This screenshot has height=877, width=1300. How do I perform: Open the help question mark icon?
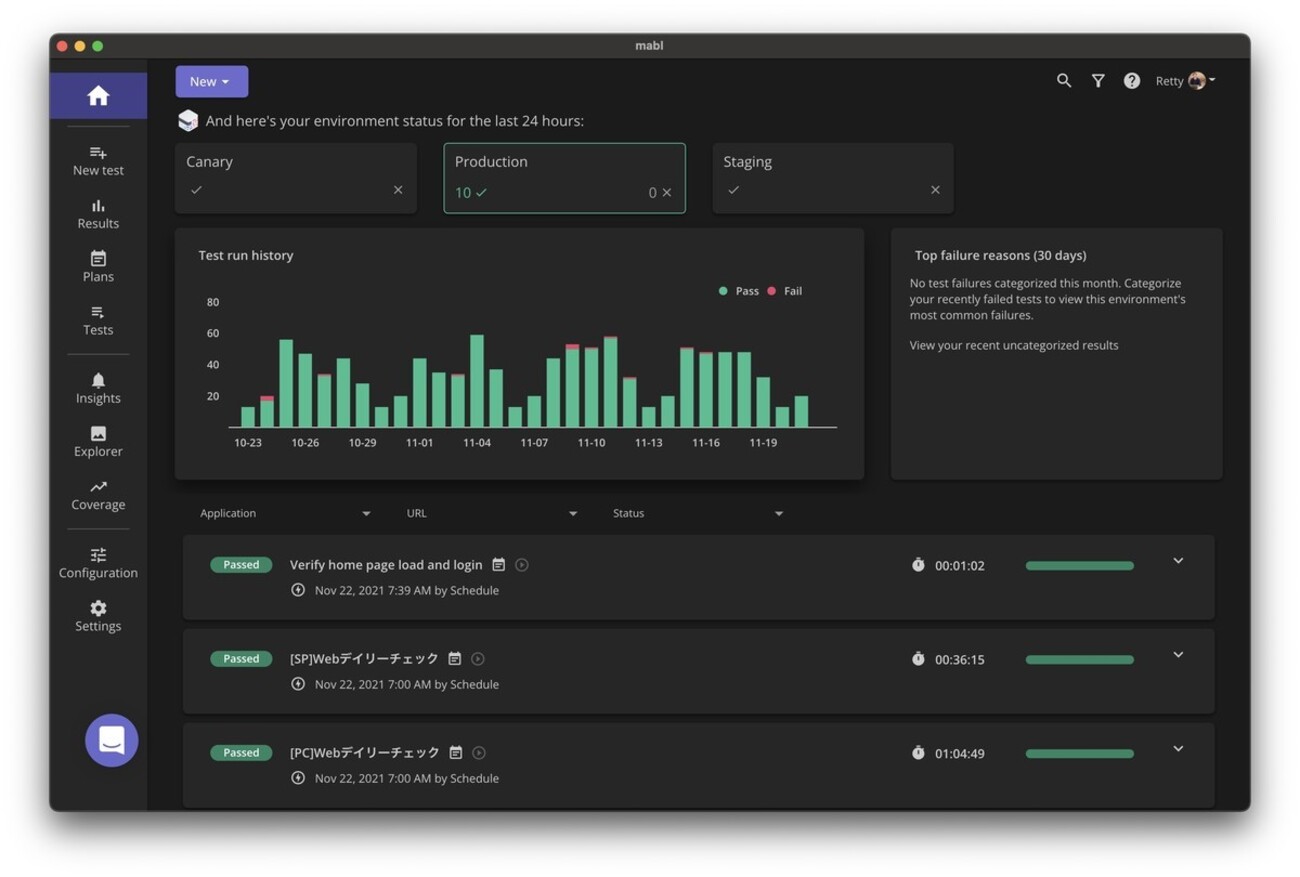[x=1131, y=81]
